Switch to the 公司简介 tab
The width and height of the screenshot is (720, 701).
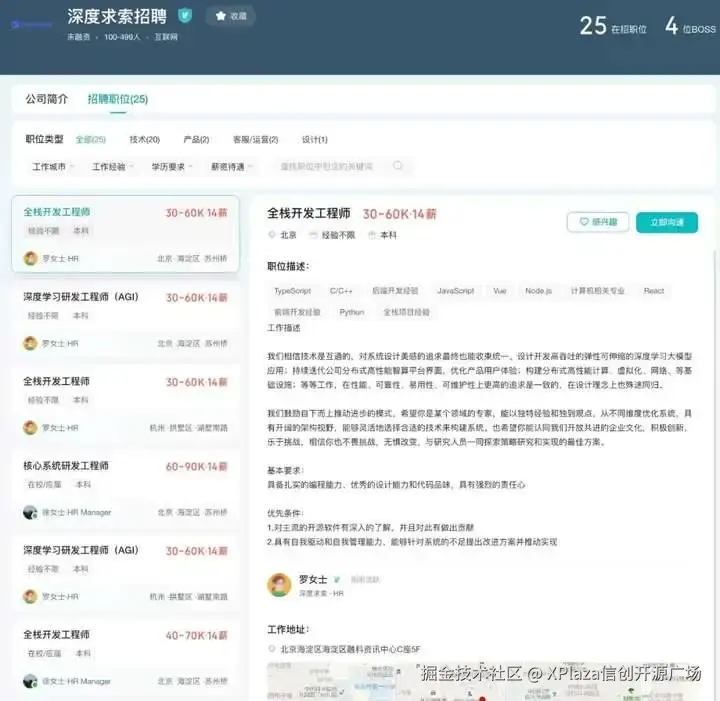47,99
